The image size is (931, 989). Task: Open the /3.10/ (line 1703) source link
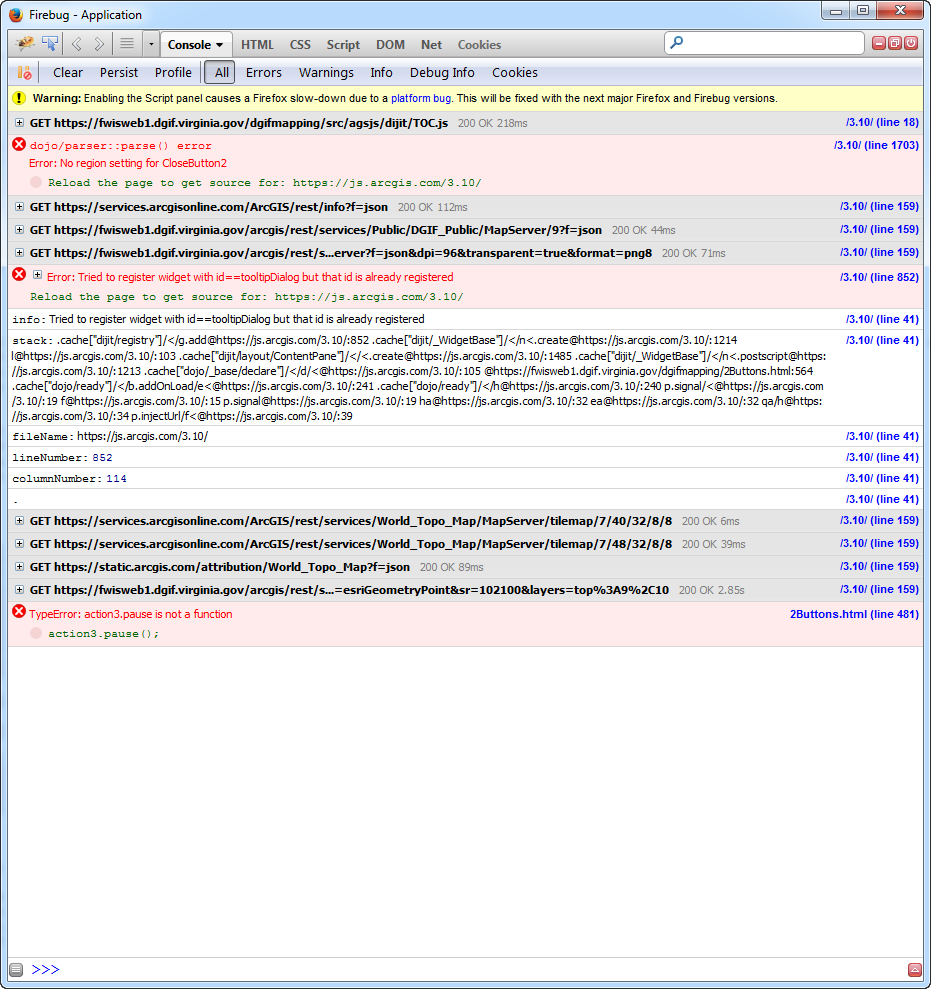tap(875, 146)
